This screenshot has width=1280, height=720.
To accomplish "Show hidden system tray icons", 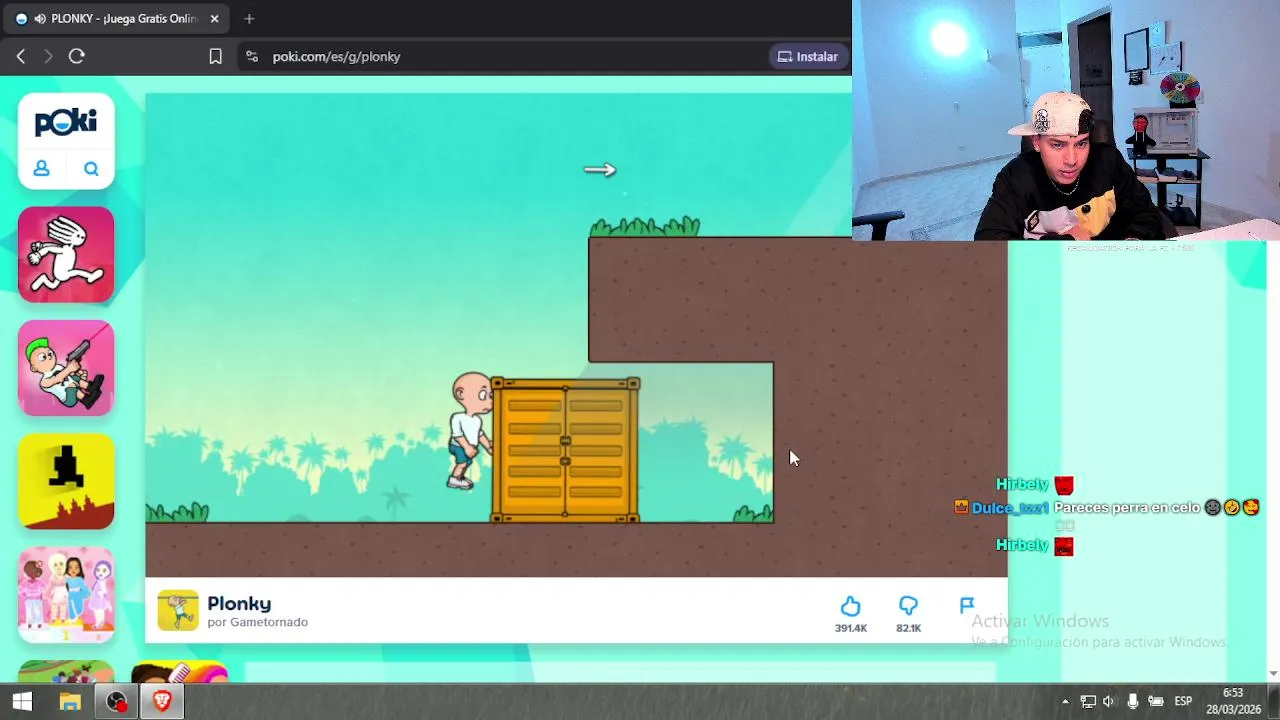I will click(x=1065, y=701).
